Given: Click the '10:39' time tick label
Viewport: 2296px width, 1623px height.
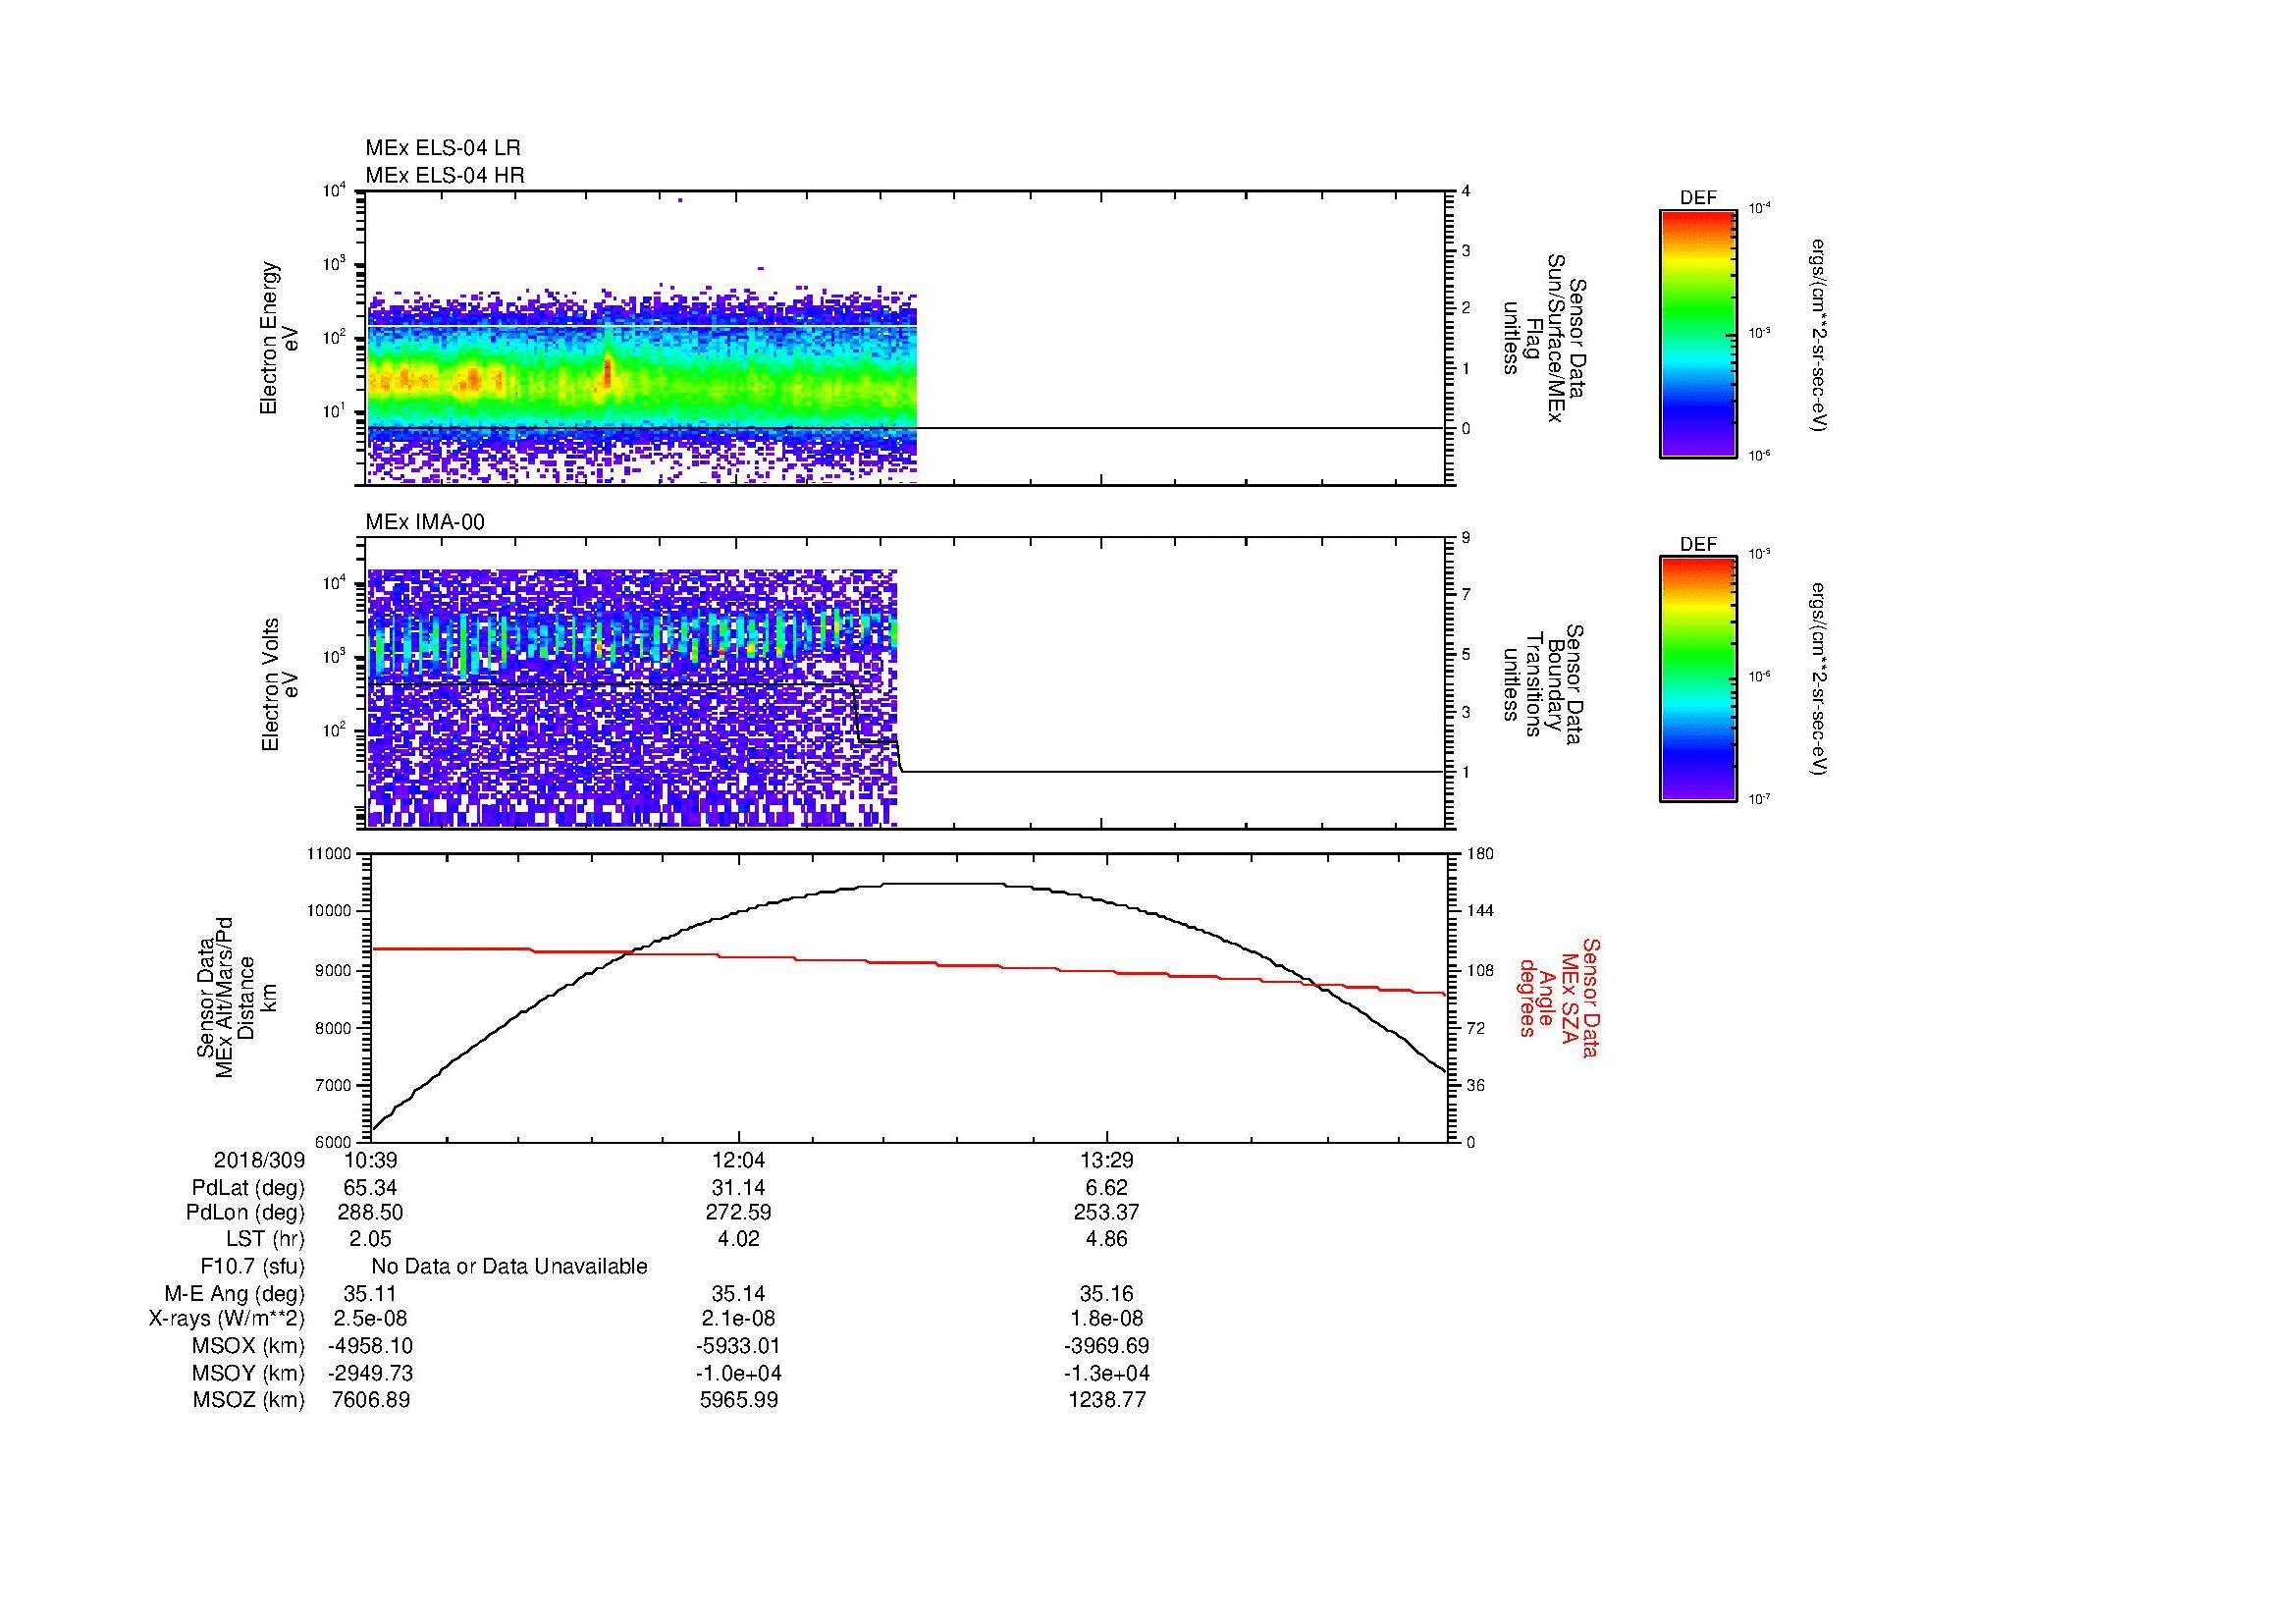Looking at the screenshot, I should (x=371, y=1161).
